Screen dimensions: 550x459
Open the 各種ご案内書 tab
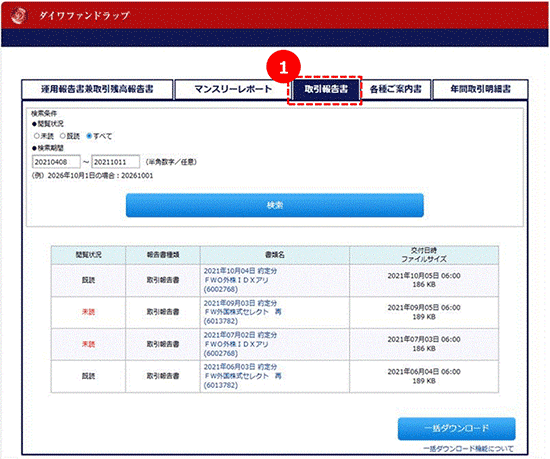(x=396, y=89)
